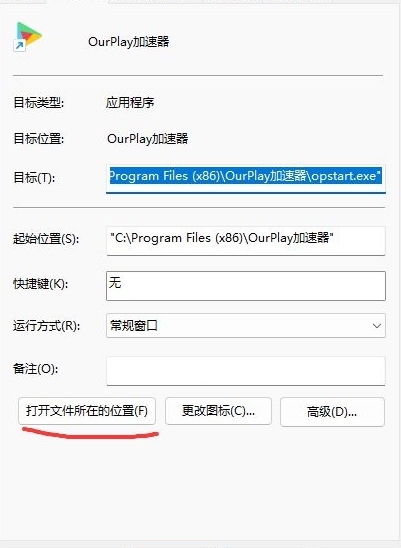
Task: Expand the run mode dropdown chevron arrow
Action: [x=377, y=326]
